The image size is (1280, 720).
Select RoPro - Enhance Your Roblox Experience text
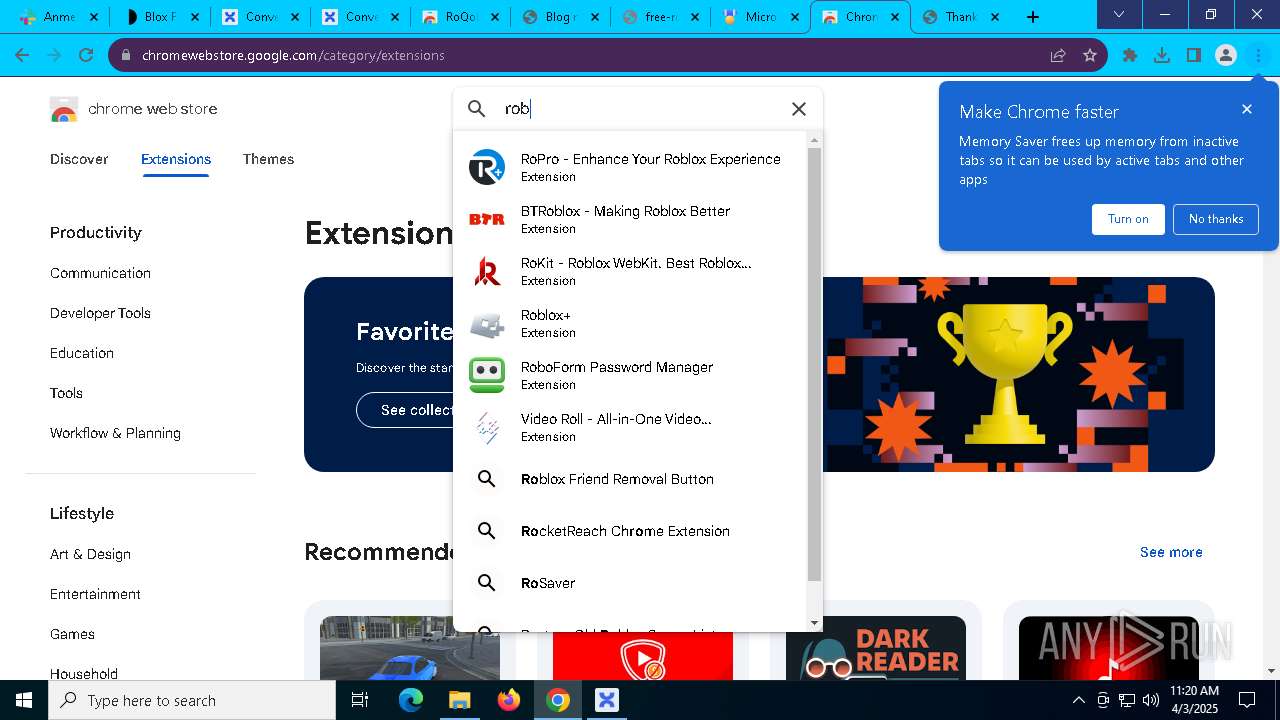pyautogui.click(x=650, y=159)
